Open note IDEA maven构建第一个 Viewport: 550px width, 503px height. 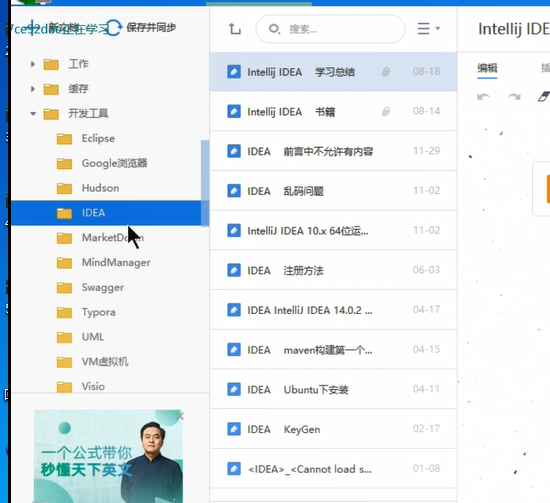click(x=333, y=350)
